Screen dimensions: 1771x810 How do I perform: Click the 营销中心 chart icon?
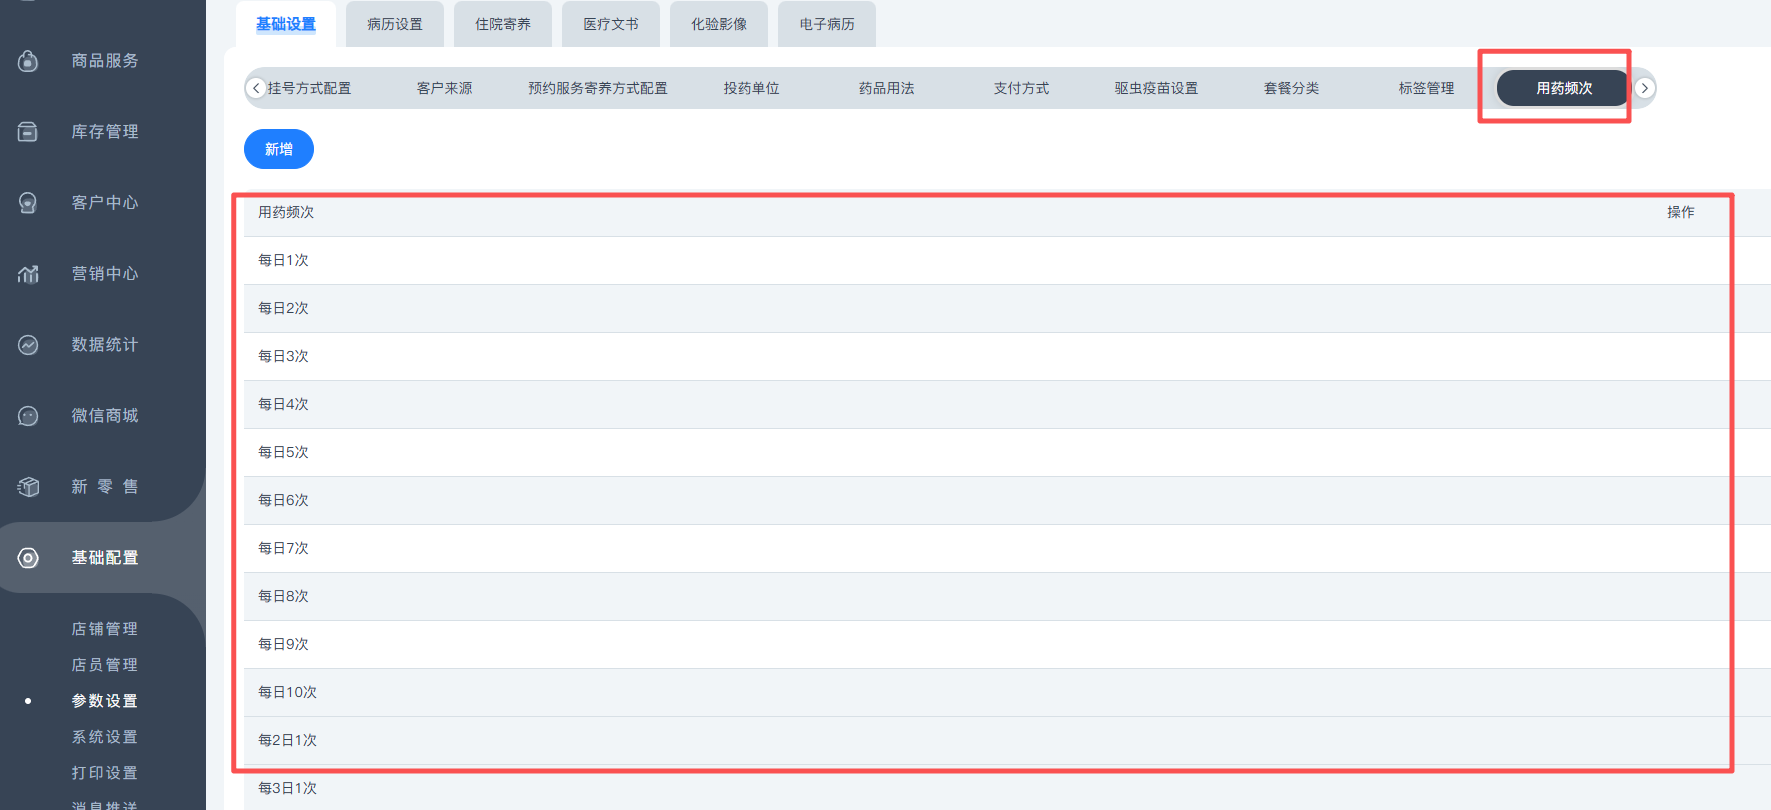(28, 274)
